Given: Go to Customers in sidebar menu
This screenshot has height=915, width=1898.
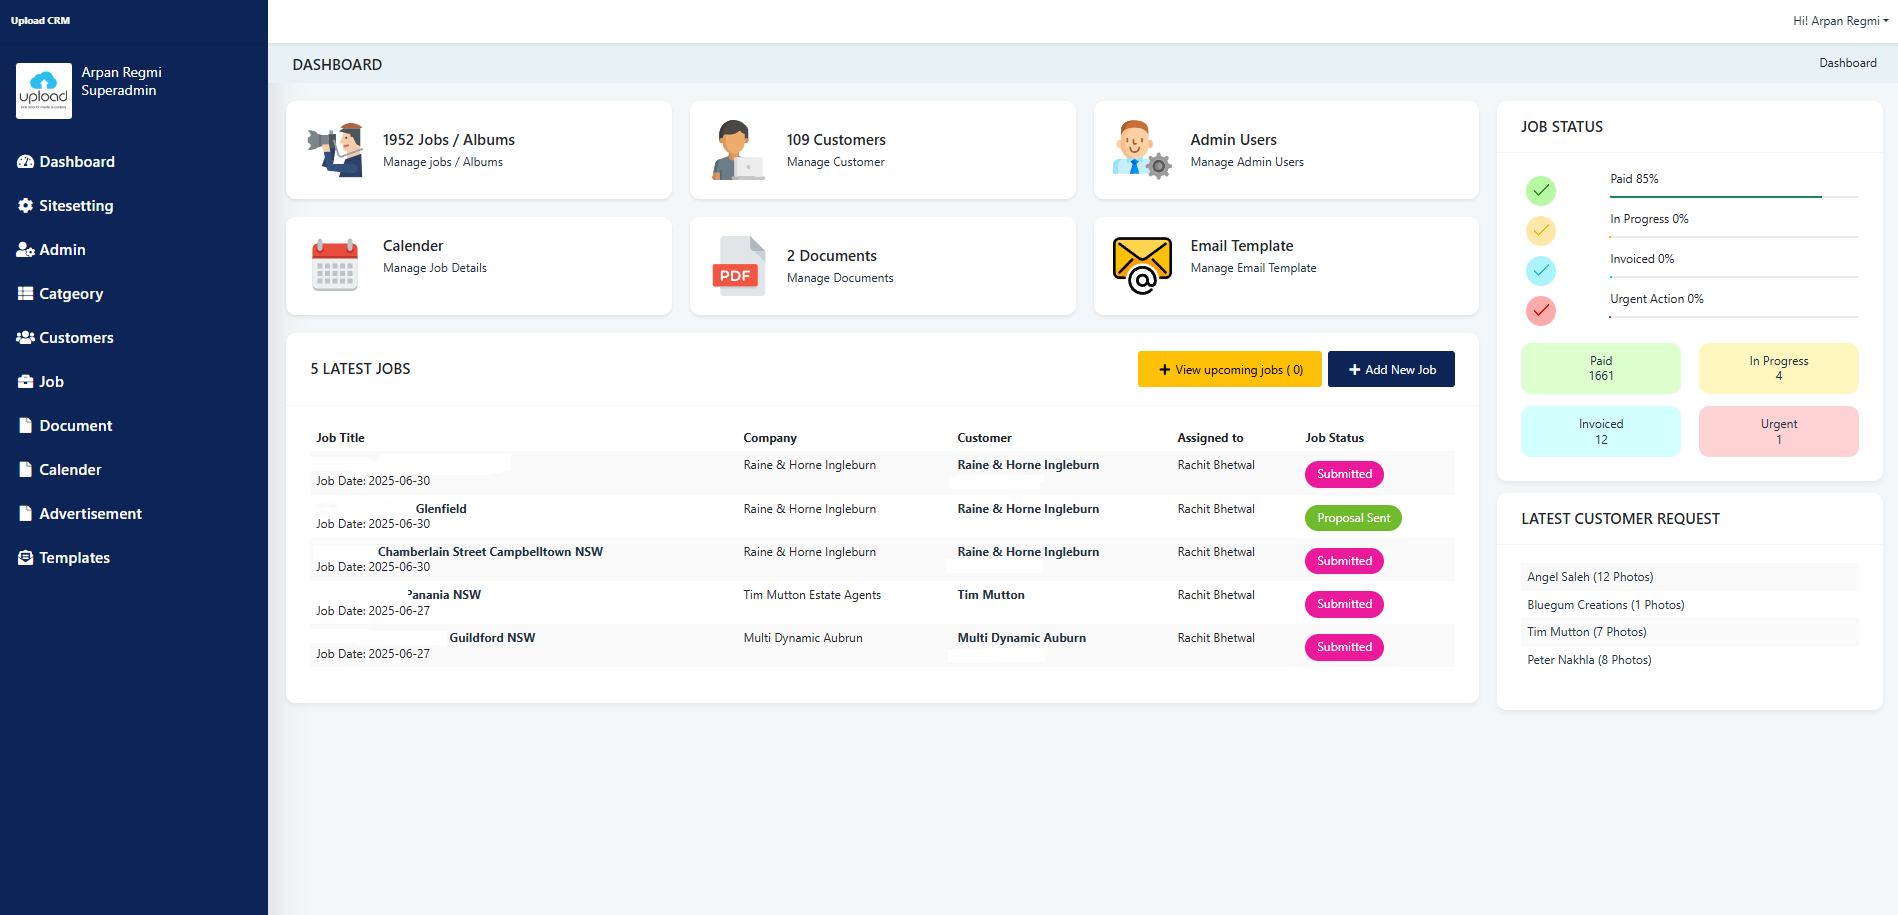Looking at the screenshot, I should click(x=76, y=338).
